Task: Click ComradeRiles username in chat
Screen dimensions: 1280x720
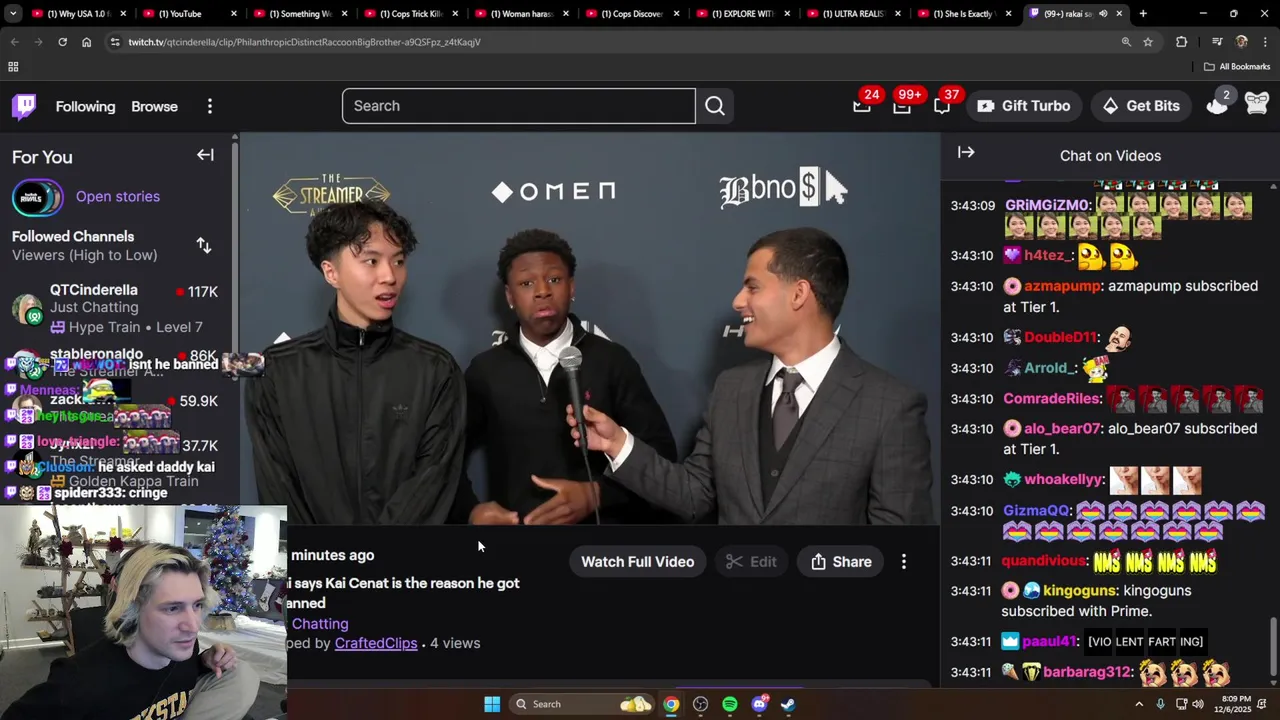Action: point(1052,399)
